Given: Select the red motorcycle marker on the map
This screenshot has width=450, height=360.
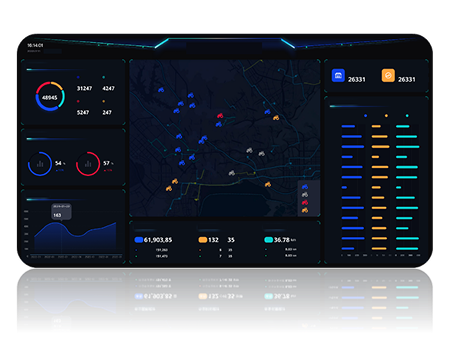Looking at the screenshot, I should click(220, 116).
